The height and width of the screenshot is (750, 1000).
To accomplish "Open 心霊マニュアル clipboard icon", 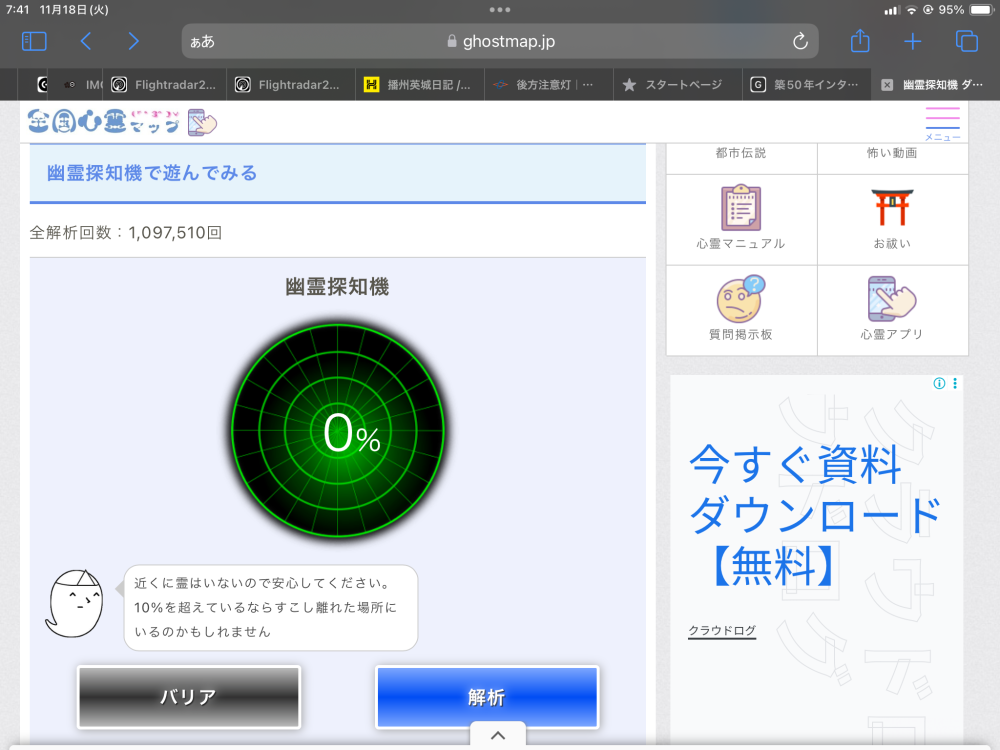I will pos(741,208).
